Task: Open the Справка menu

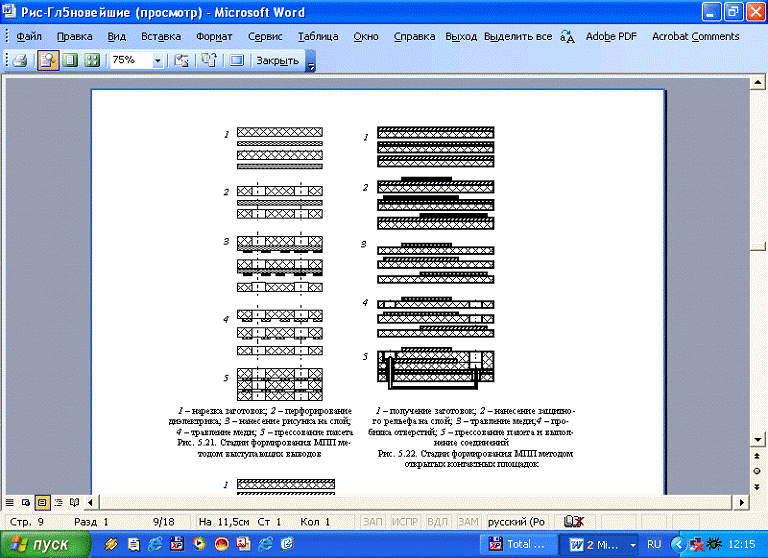Action: pyautogui.click(x=414, y=36)
